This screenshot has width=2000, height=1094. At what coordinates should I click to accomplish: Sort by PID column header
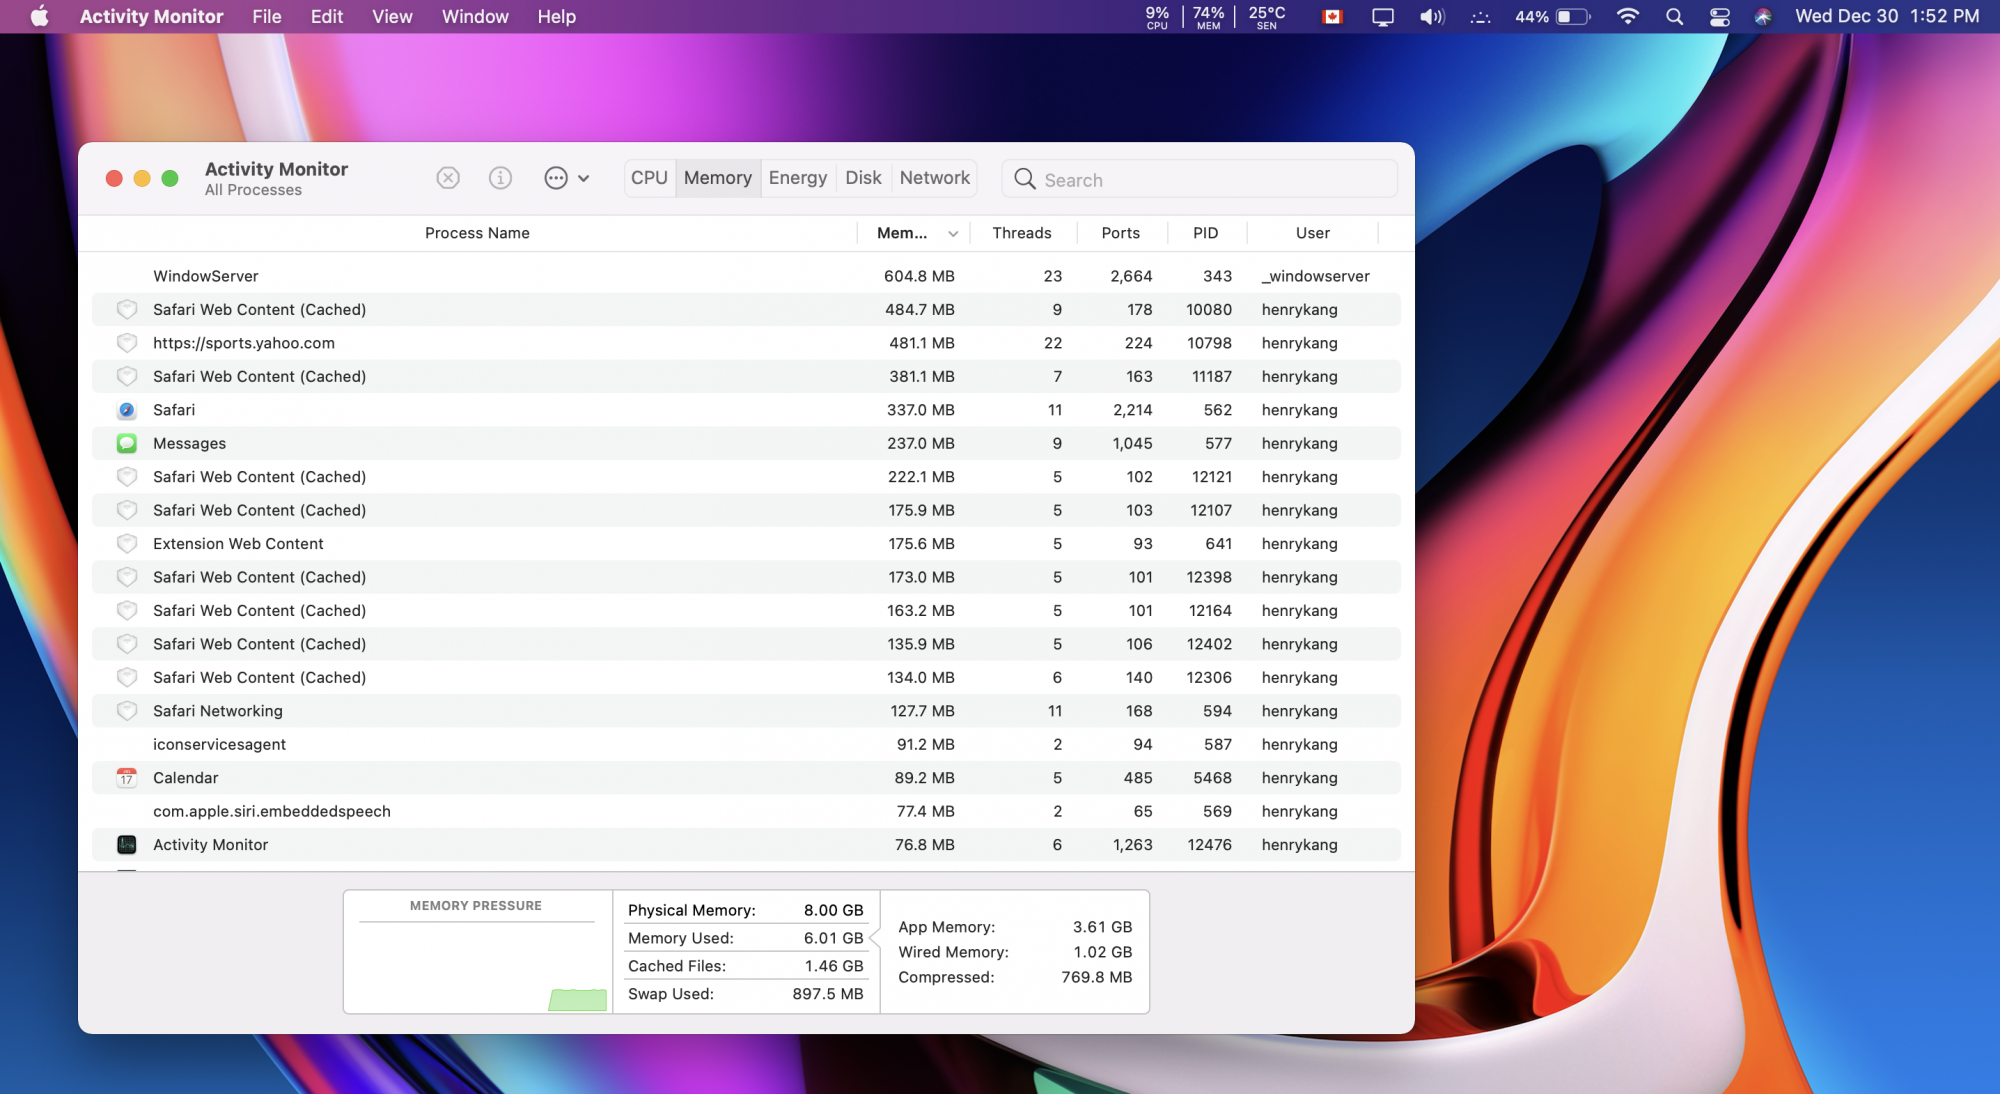coord(1205,233)
